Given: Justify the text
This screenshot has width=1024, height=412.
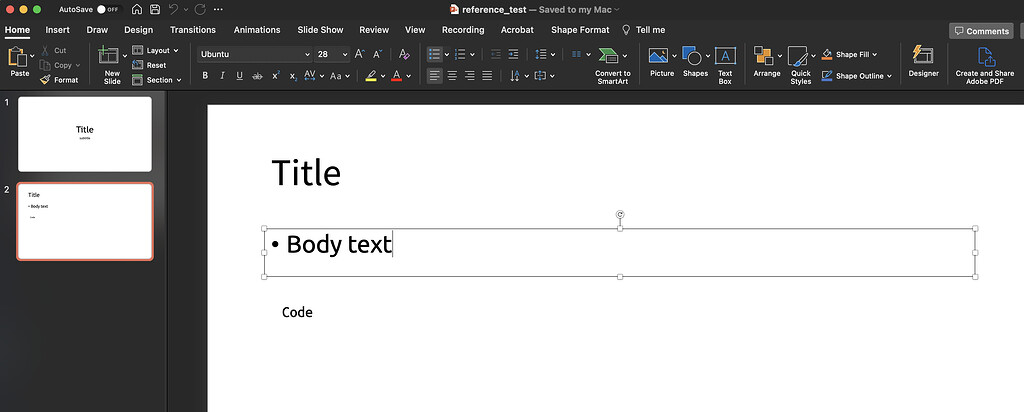Looking at the screenshot, I should click(x=487, y=76).
